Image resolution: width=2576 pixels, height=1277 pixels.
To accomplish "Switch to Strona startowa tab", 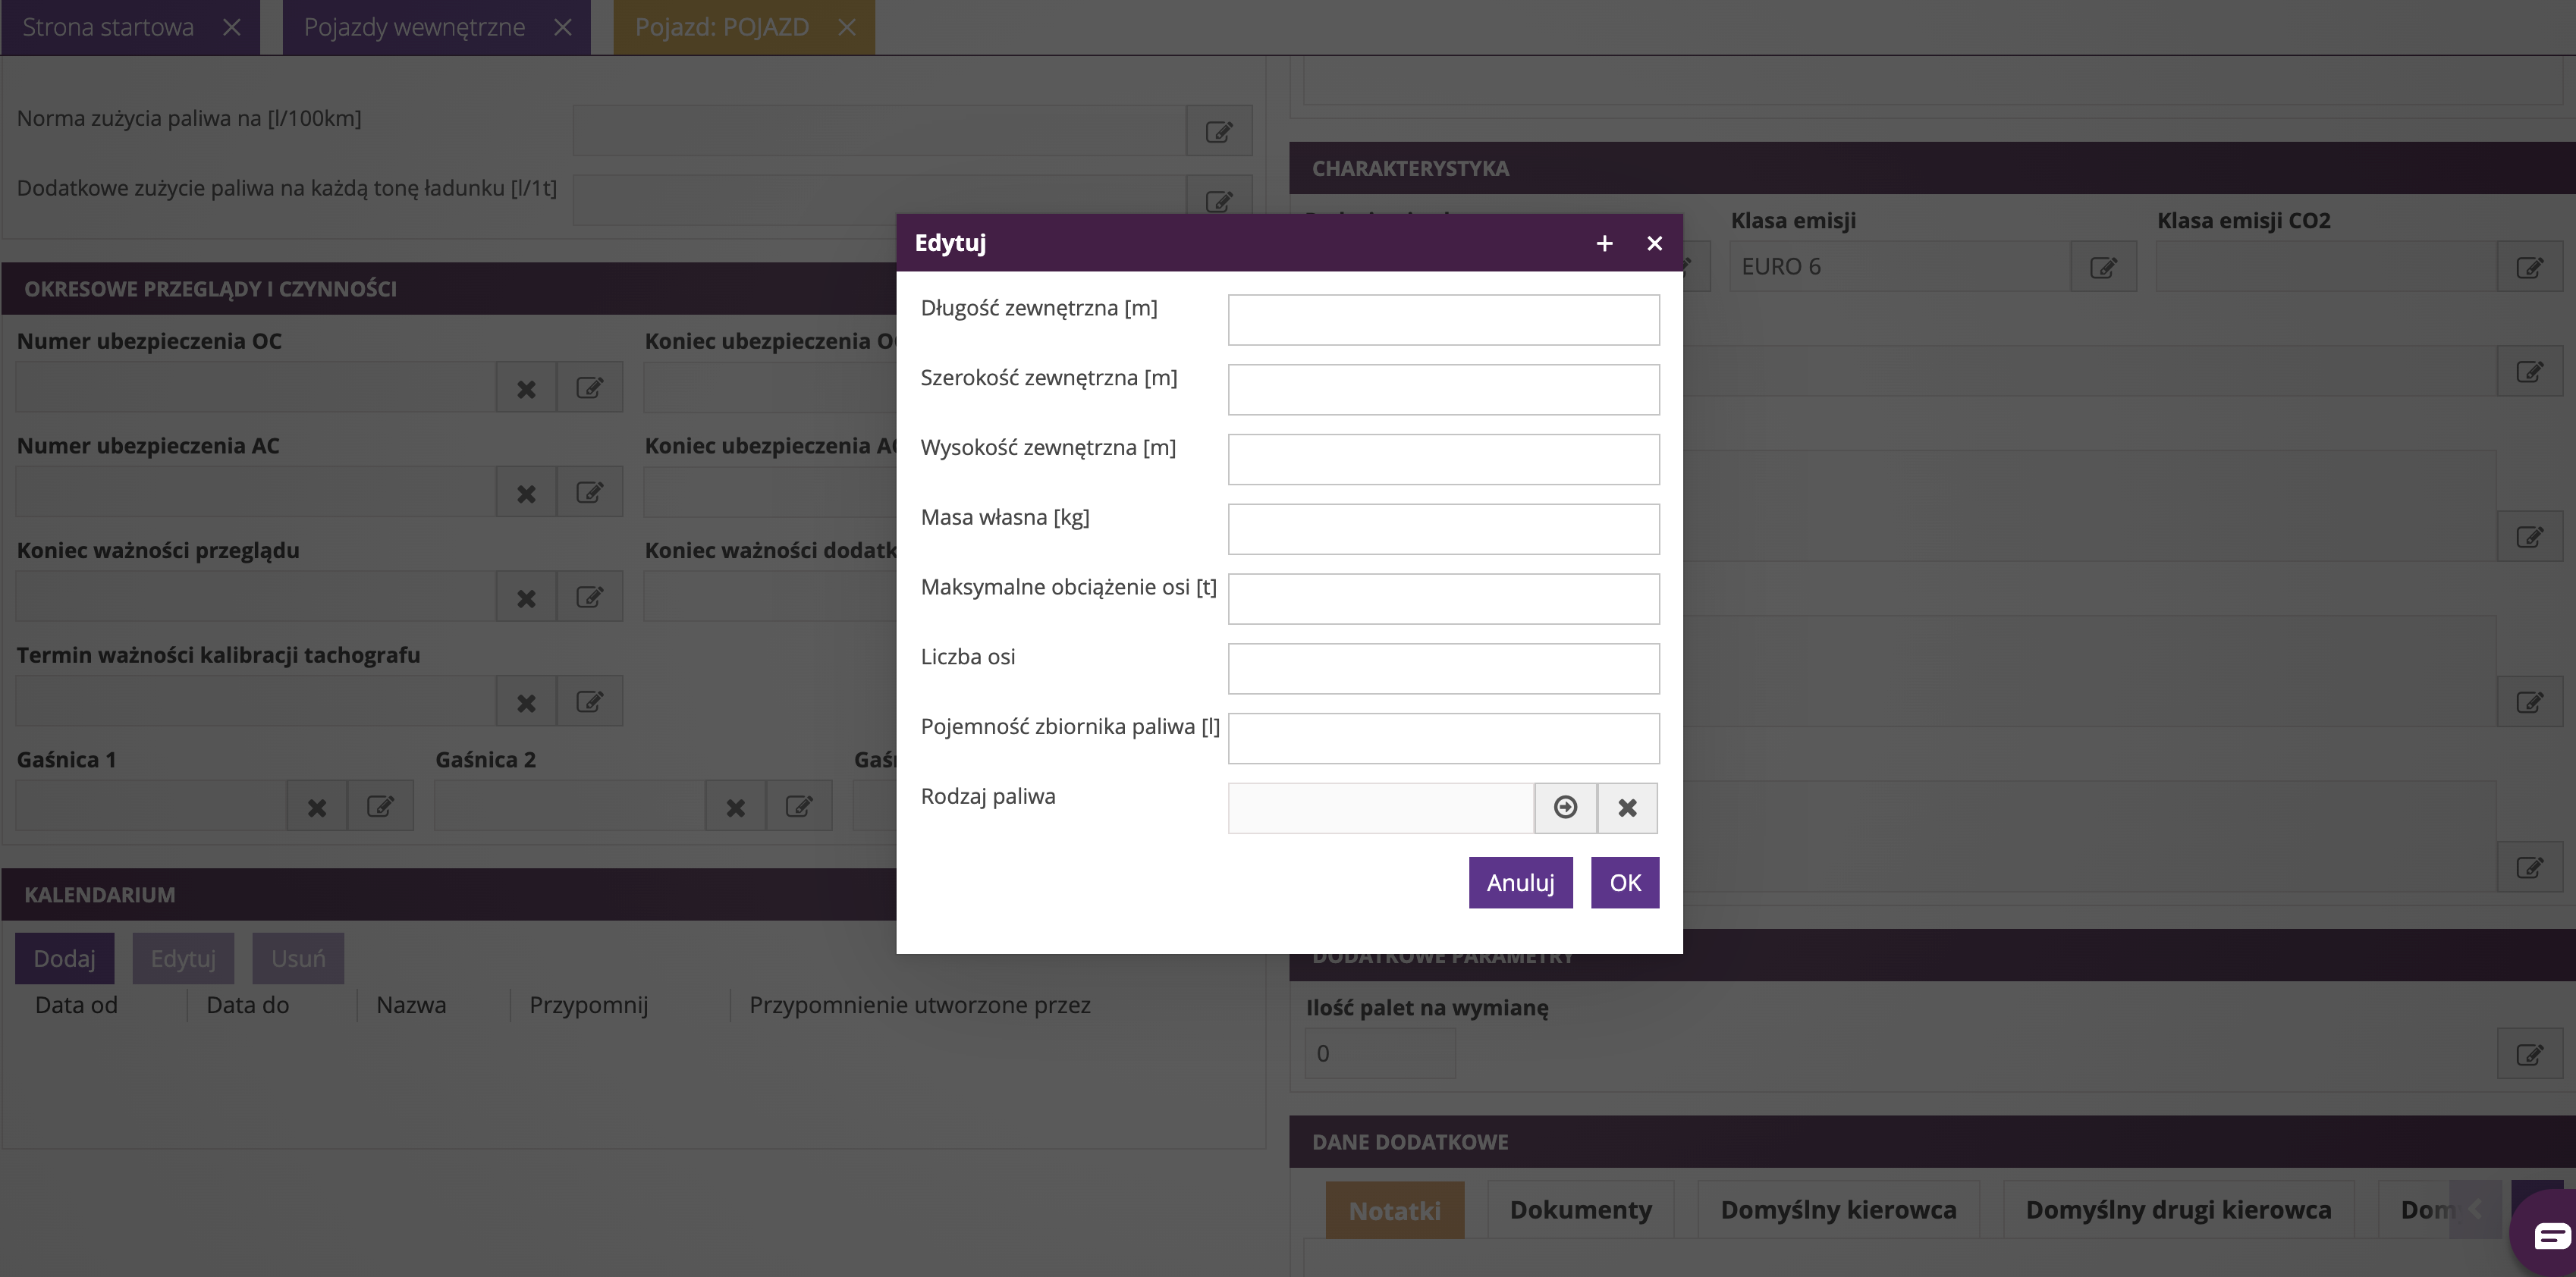I will (108, 27).
